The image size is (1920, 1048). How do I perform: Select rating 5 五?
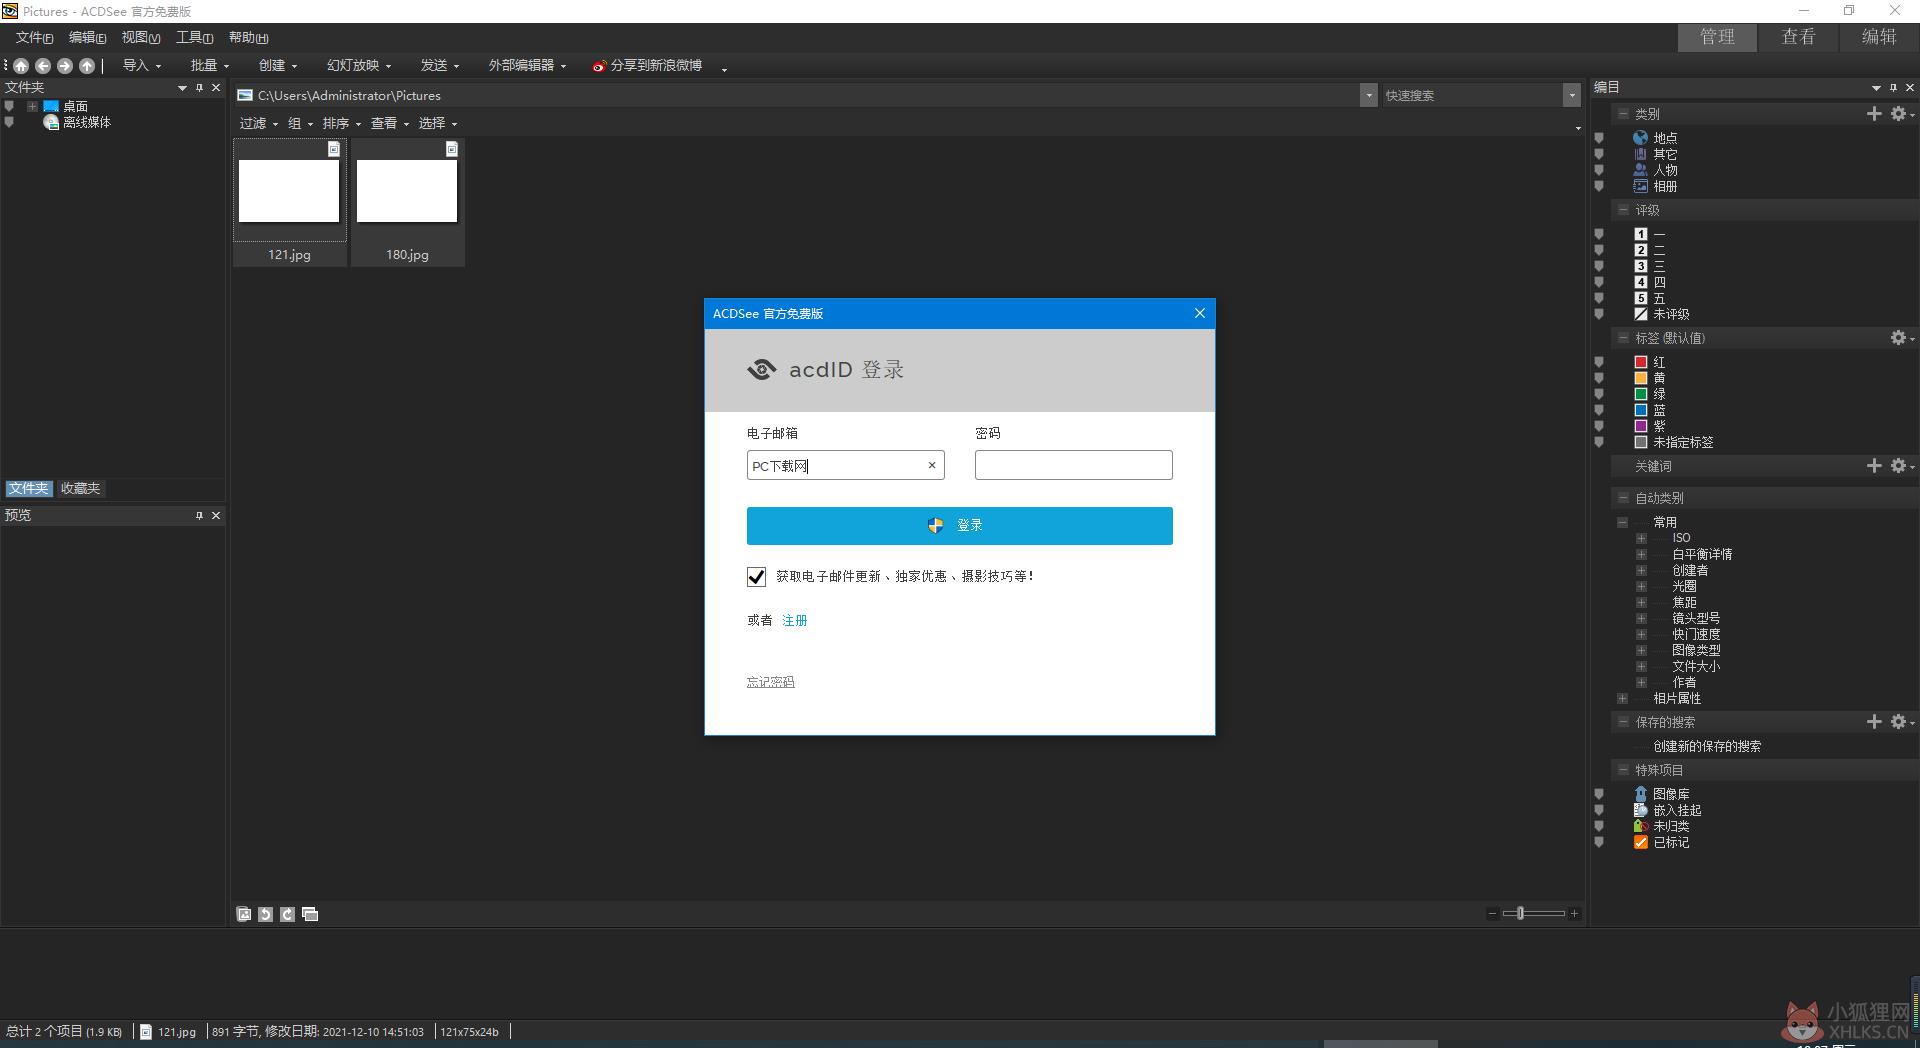1650,298
